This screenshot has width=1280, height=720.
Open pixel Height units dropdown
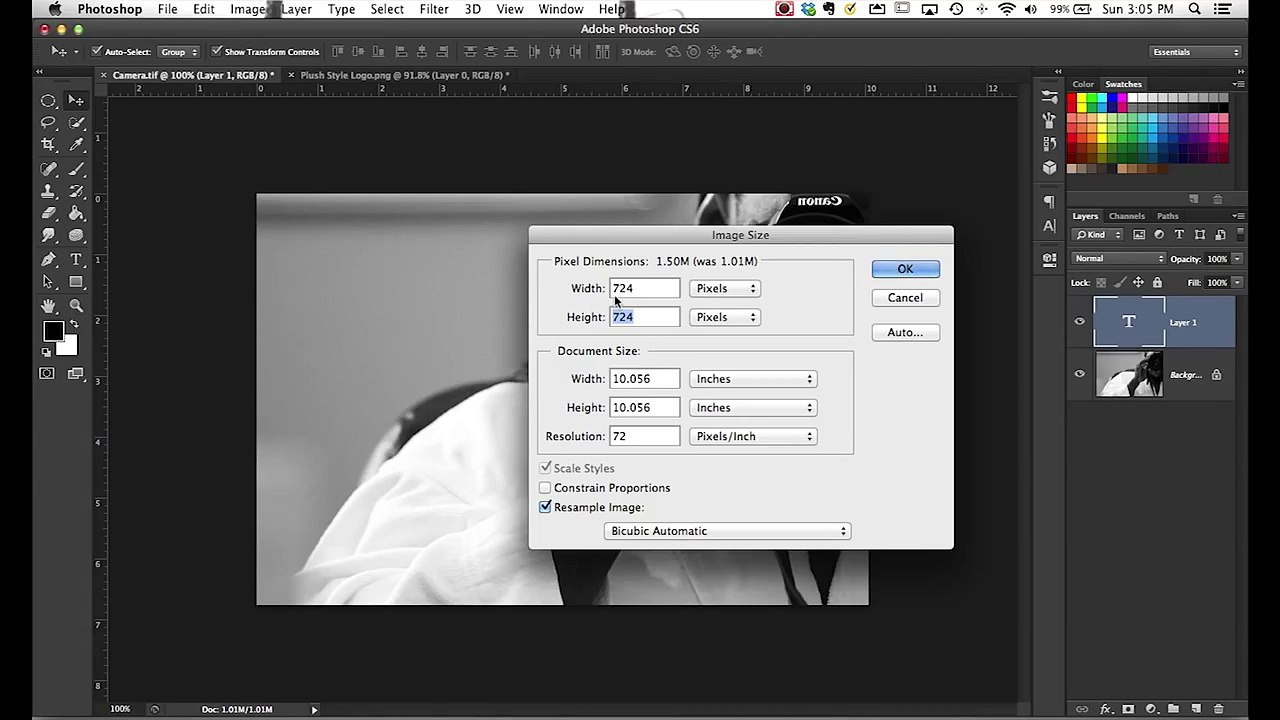(x=725, y=317)
